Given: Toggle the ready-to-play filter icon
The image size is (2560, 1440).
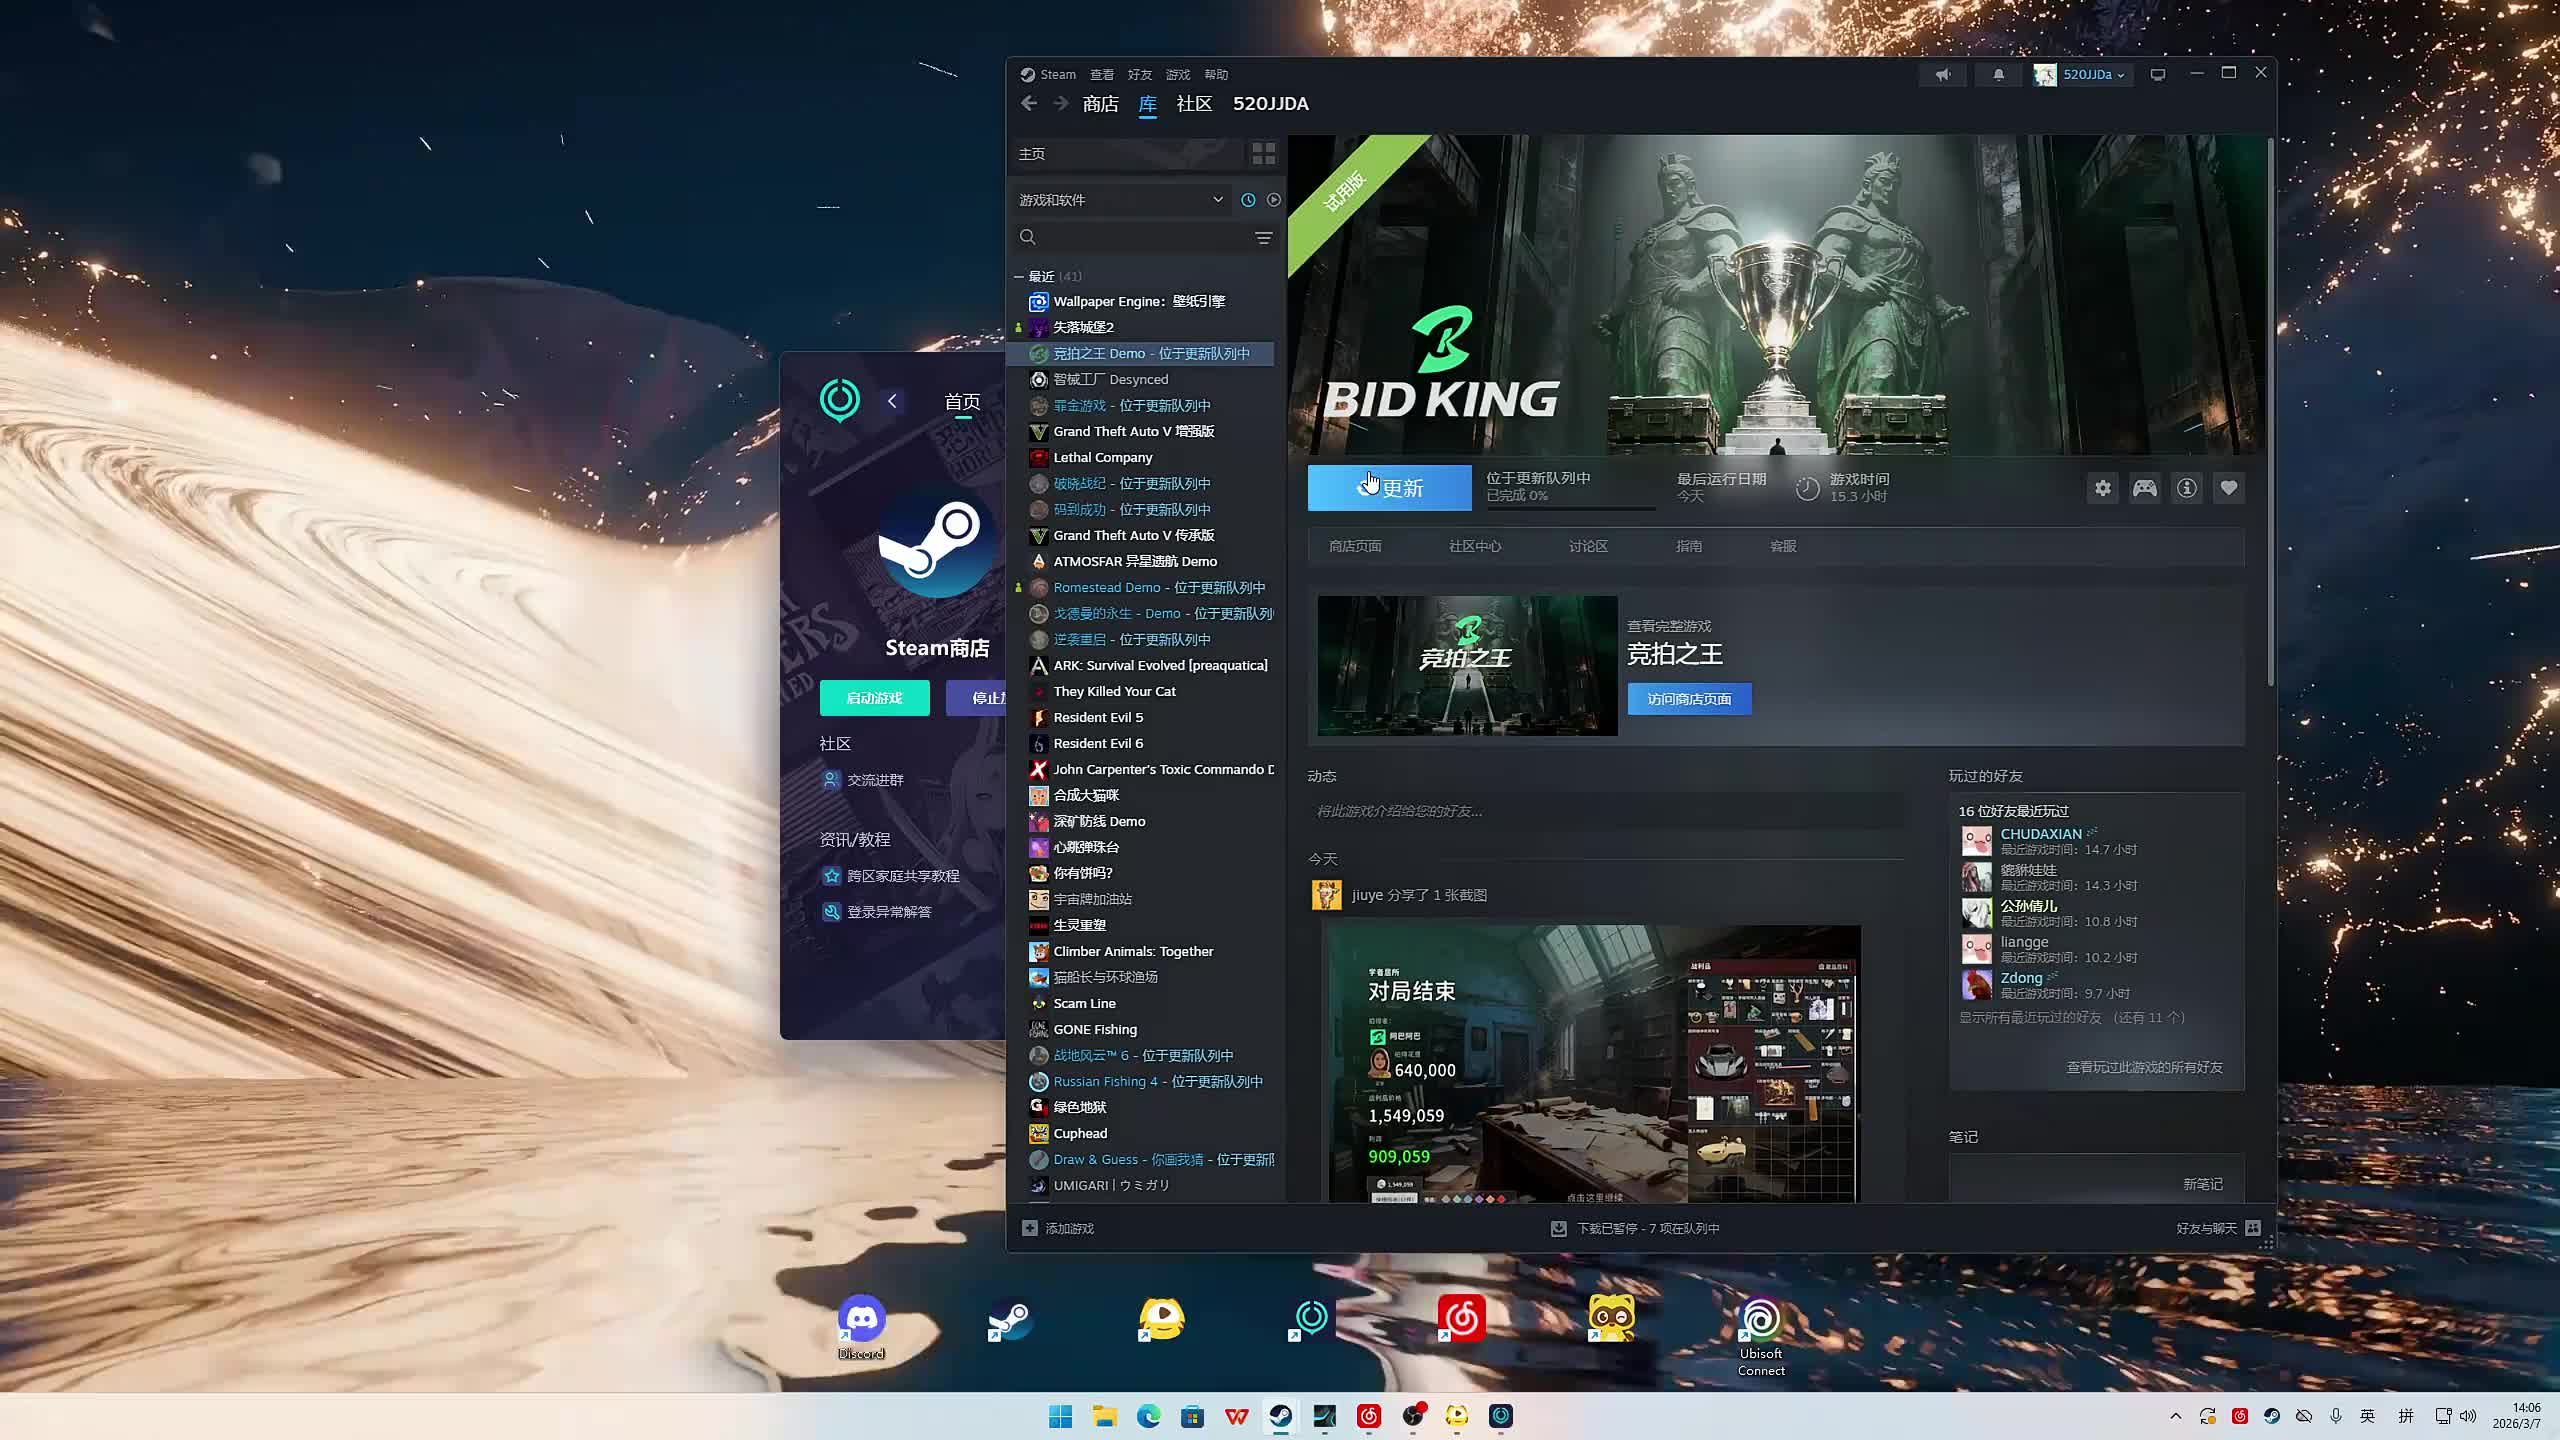Looking at the screenshot, I should 1273,200.
